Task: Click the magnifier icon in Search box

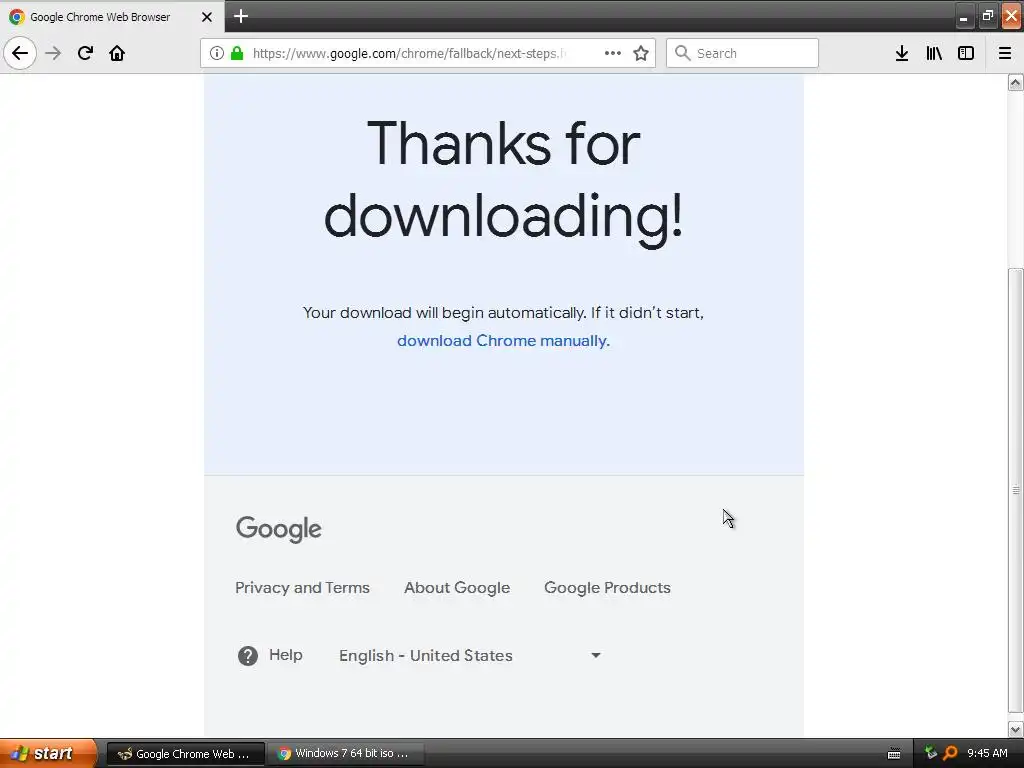Action: click(x=682, y=53)
